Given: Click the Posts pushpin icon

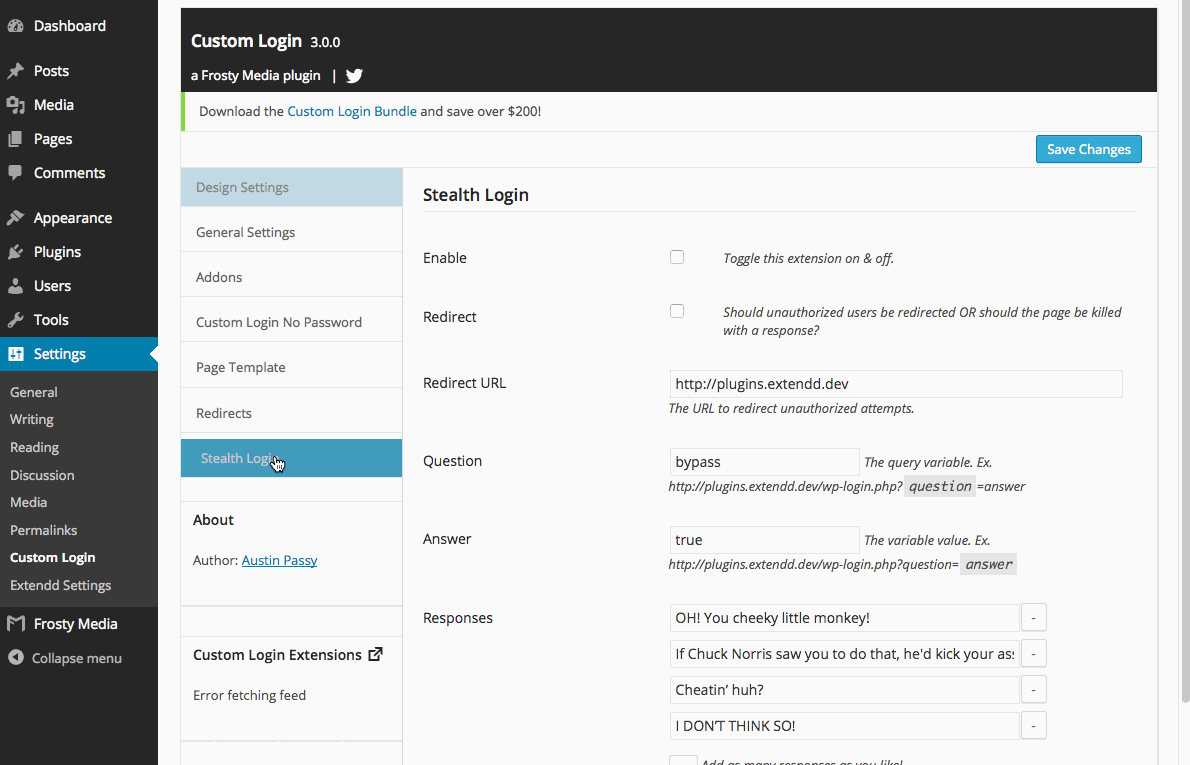Looking at the screenshot, I should coord(15,71).
